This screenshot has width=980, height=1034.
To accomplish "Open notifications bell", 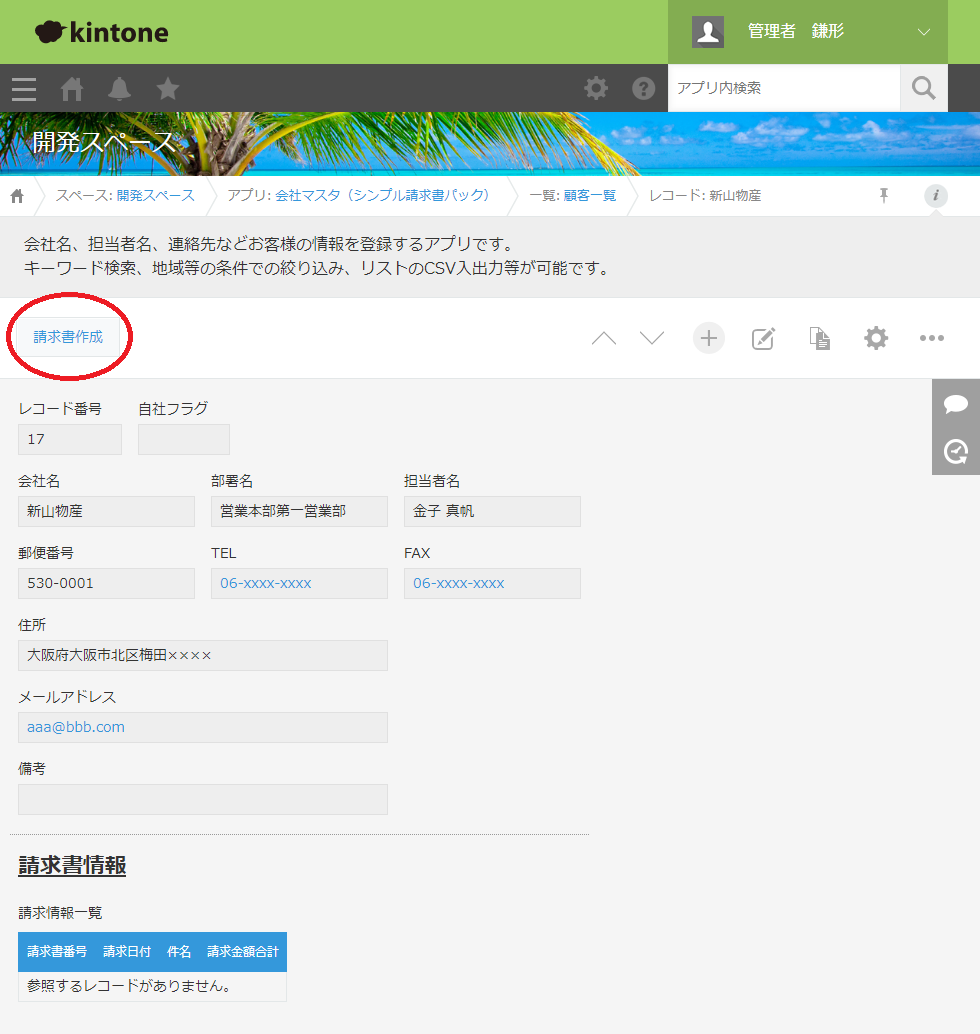I will point(119,88).
